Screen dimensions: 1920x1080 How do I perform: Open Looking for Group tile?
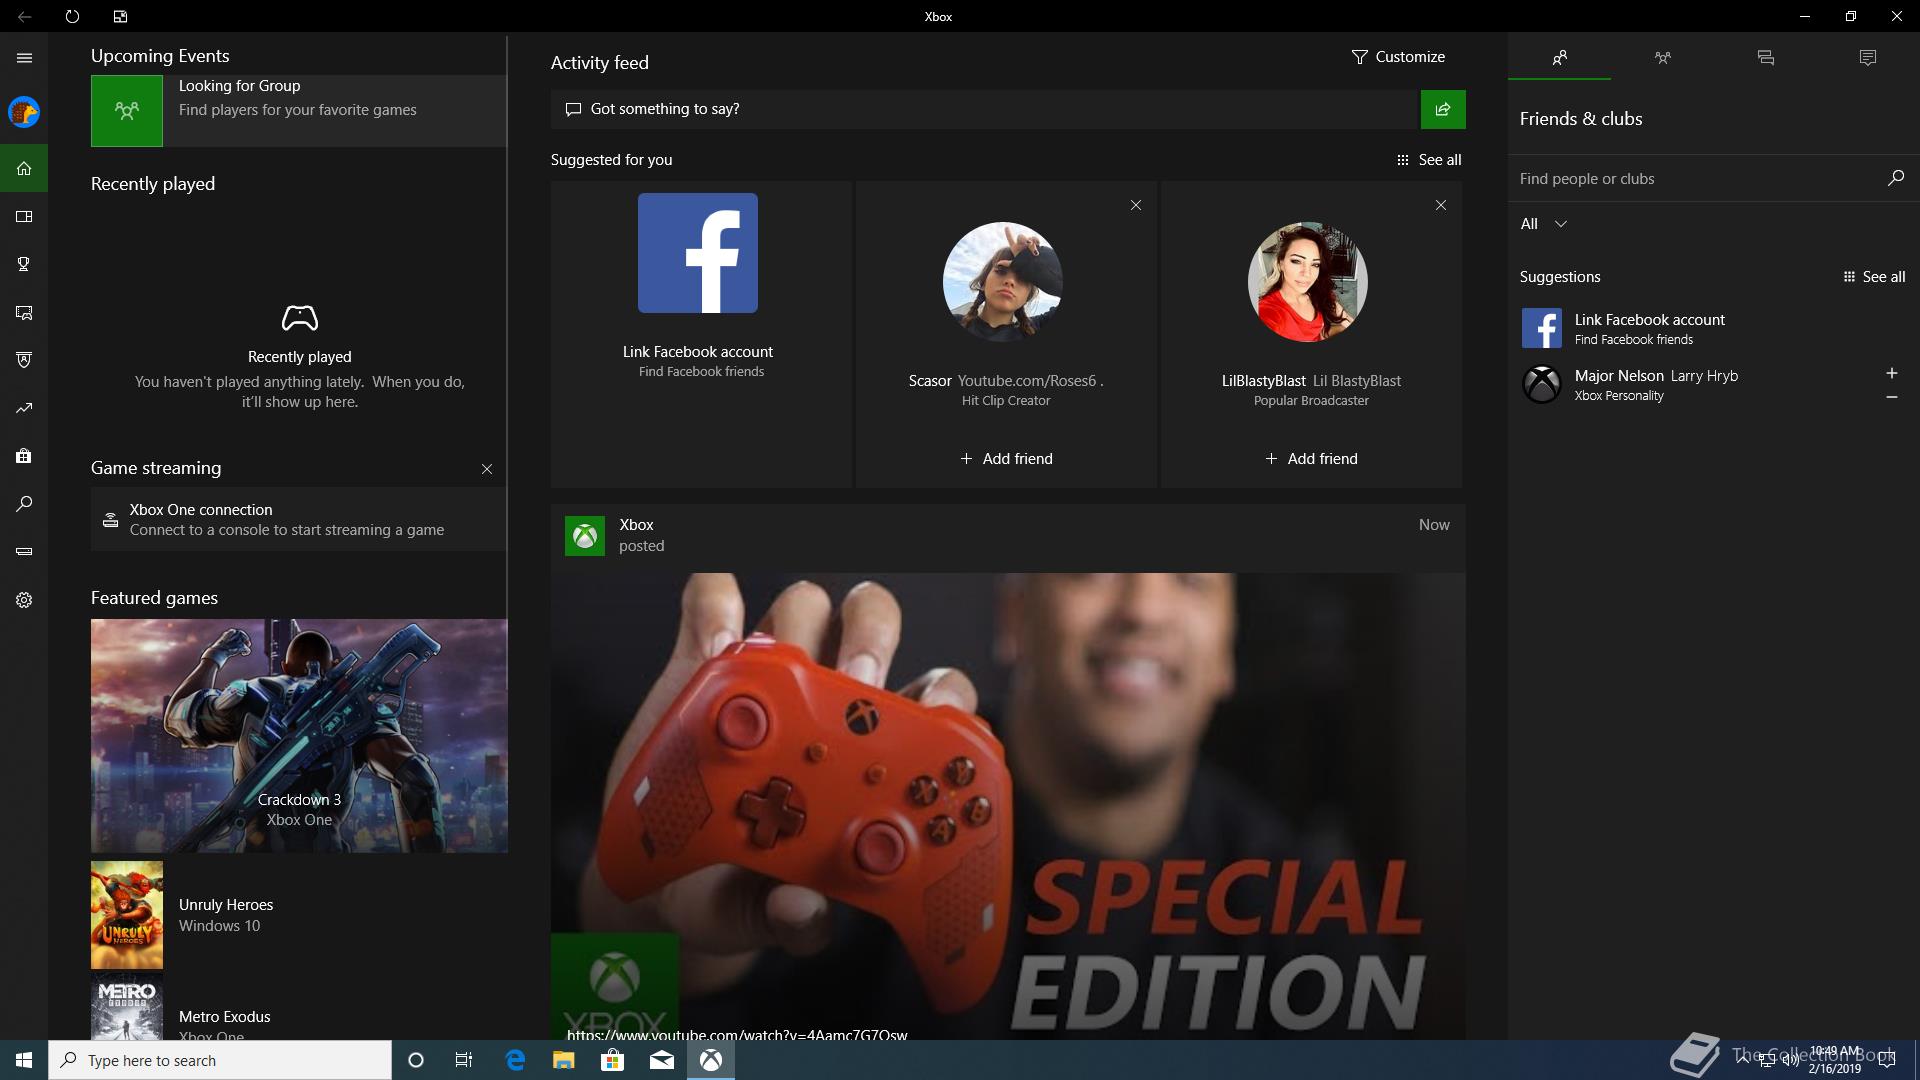tap(298, 111)
